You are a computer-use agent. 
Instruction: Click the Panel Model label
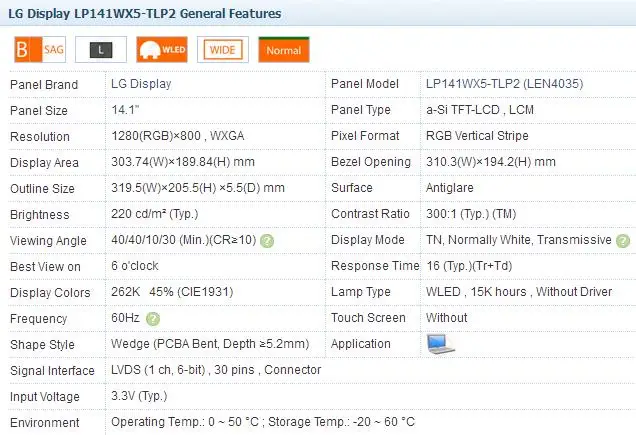[x=365, y=84]
